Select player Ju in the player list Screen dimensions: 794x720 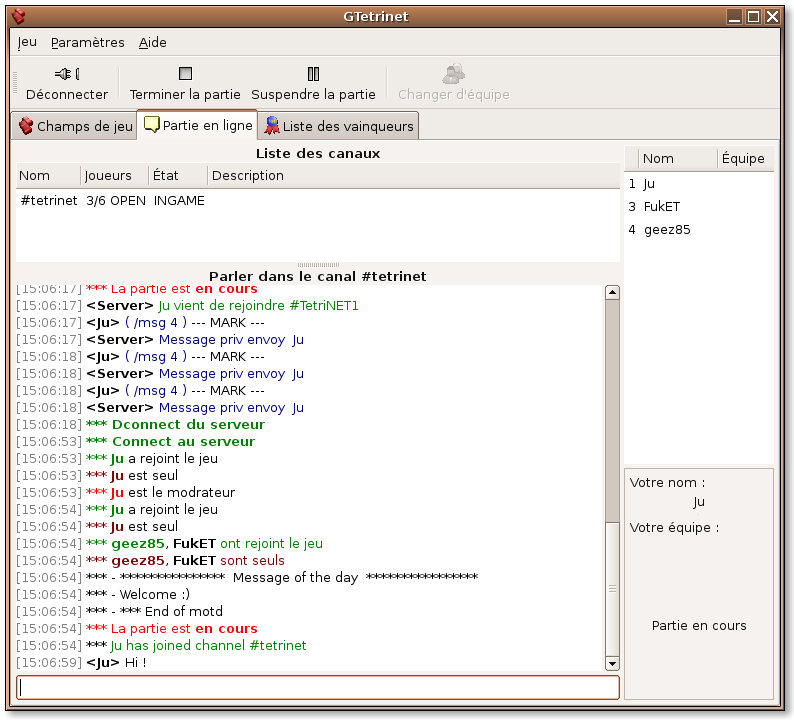click(699, 184)
